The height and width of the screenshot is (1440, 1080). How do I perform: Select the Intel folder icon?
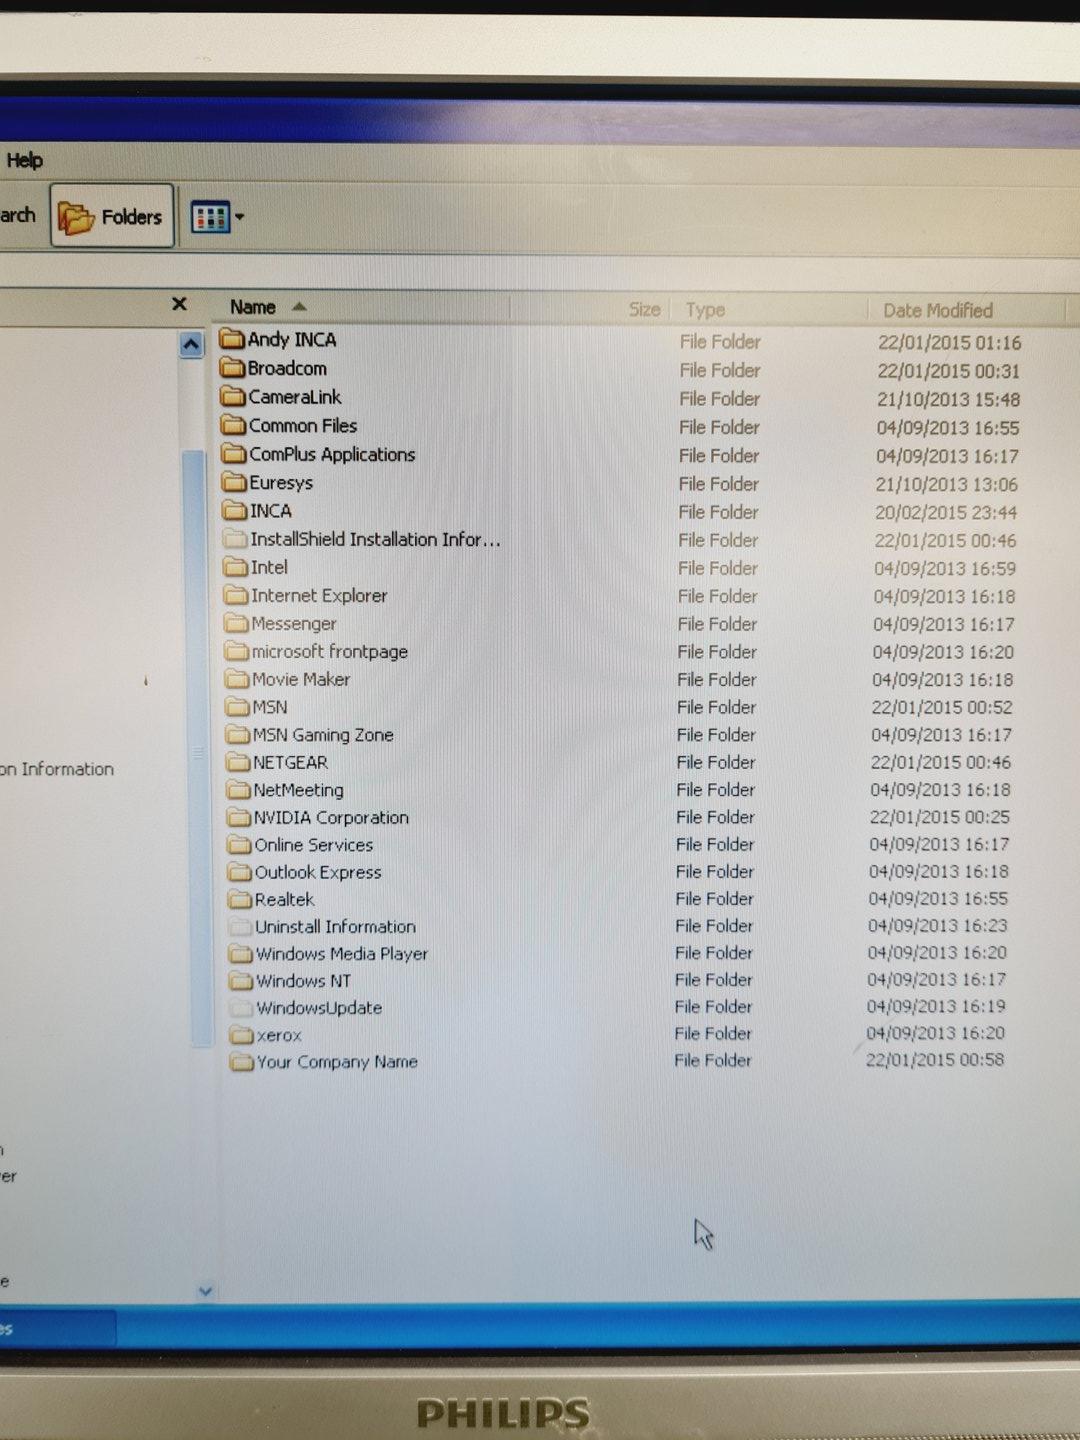pyautogui.click(x=236, y=567)
